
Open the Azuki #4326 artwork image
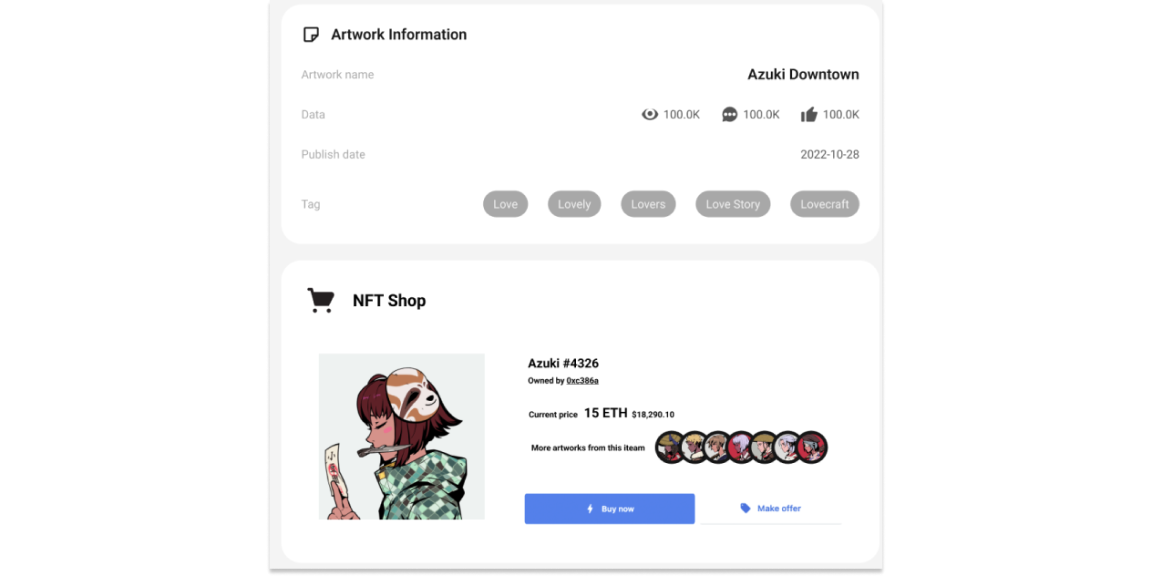click(402, 436)
